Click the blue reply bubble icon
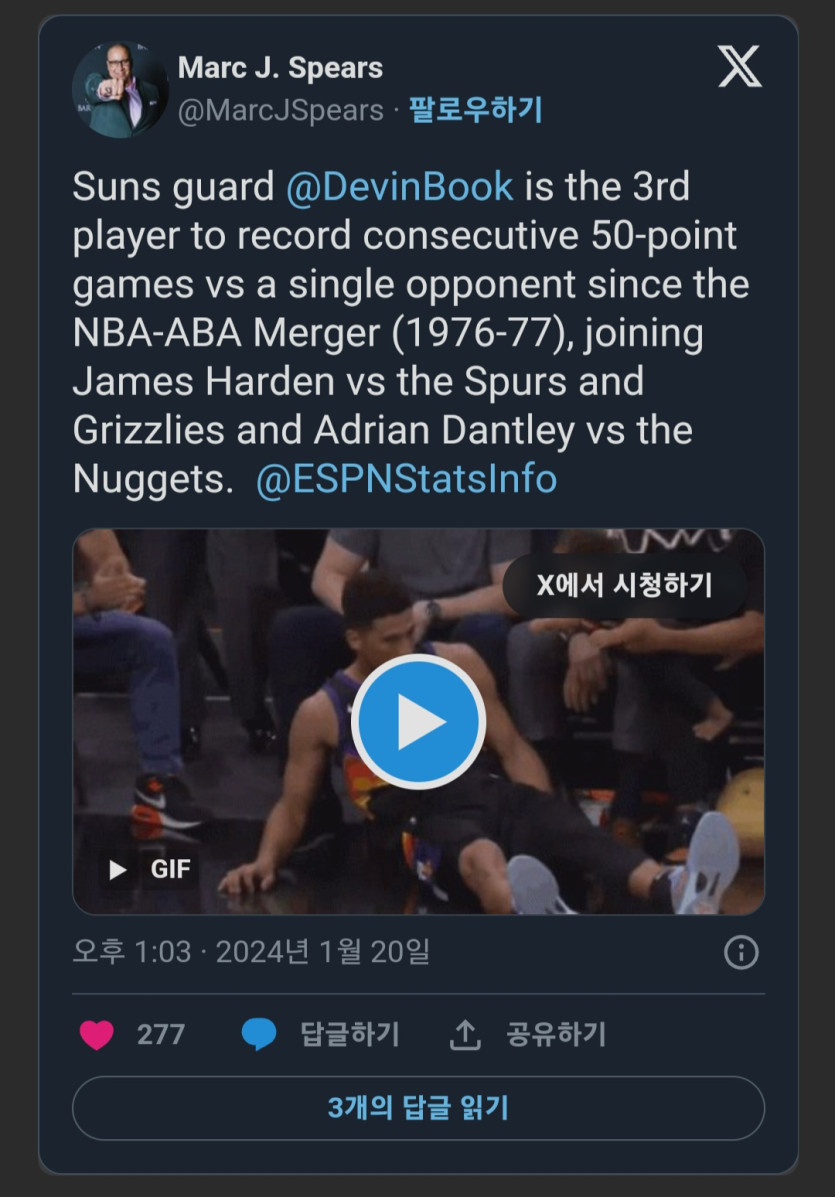Image resolution: width=835 pixels, height=1197 pixels. [x=259, y=1034]
